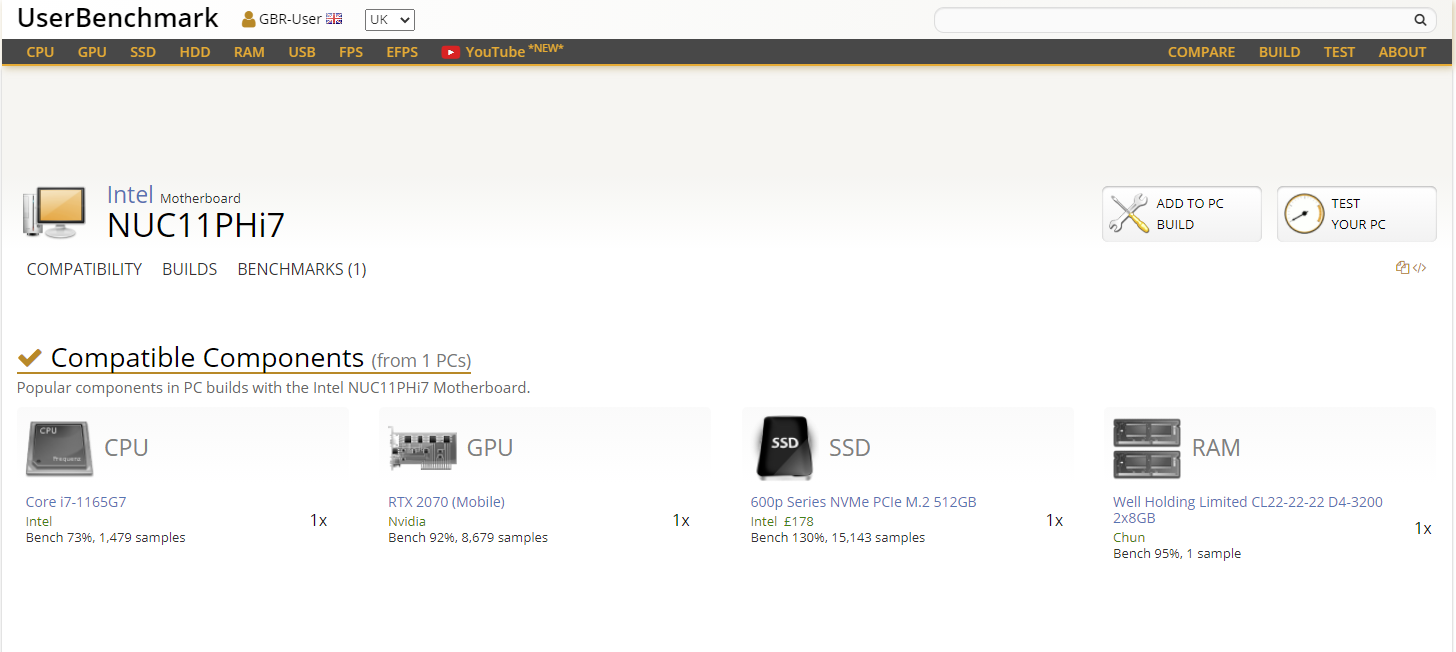Click Bench 95%, 1 sample text
Screen dimensions: 1456x652
pos(1177,554)
